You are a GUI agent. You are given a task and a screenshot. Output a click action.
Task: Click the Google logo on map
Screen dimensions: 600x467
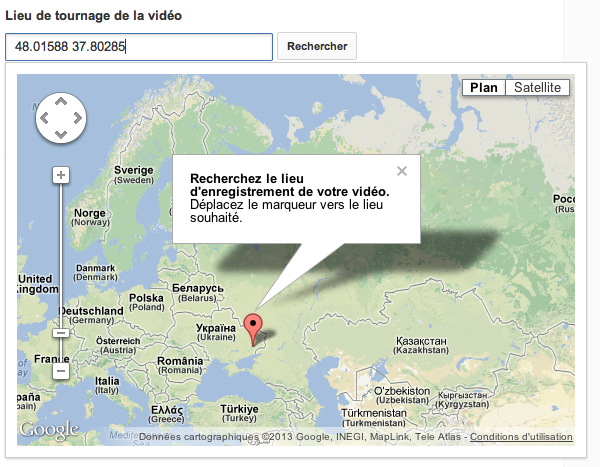pos(49,430)
